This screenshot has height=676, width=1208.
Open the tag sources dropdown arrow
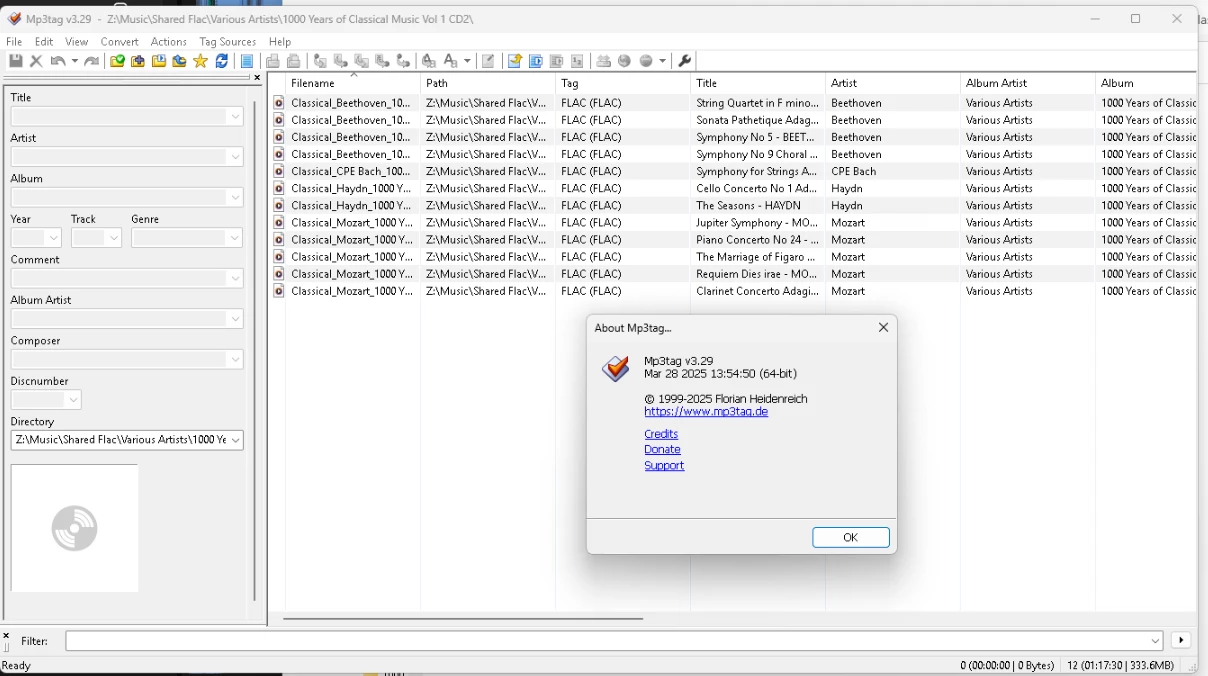click(x=662, y=61)
